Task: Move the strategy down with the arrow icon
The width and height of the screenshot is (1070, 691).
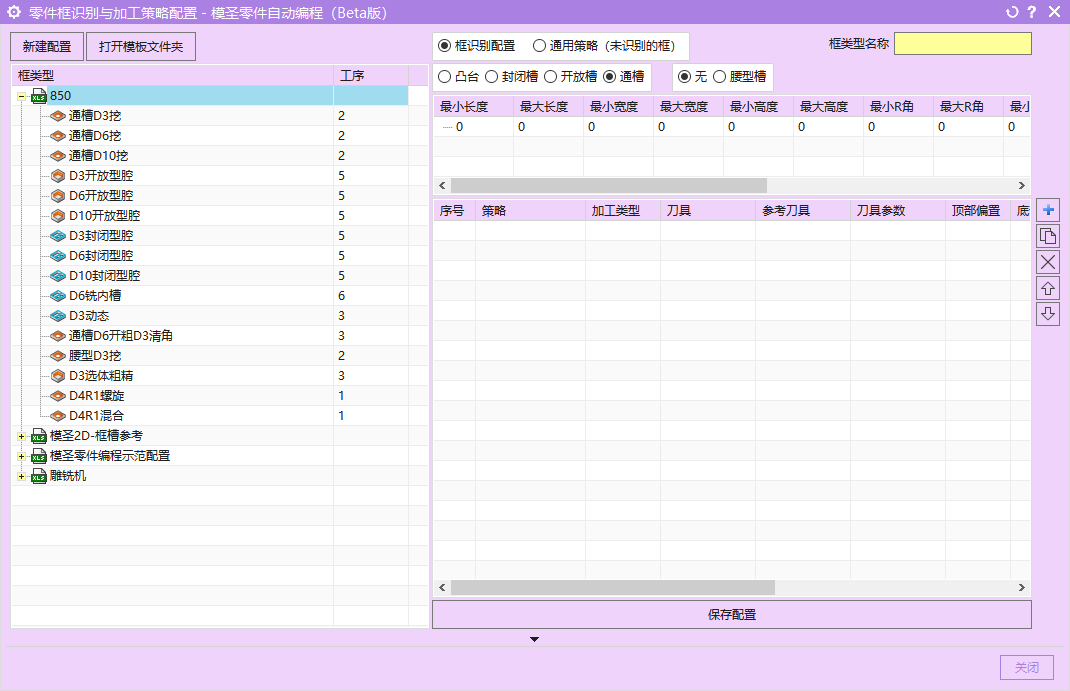Action: click(1048, 314)
